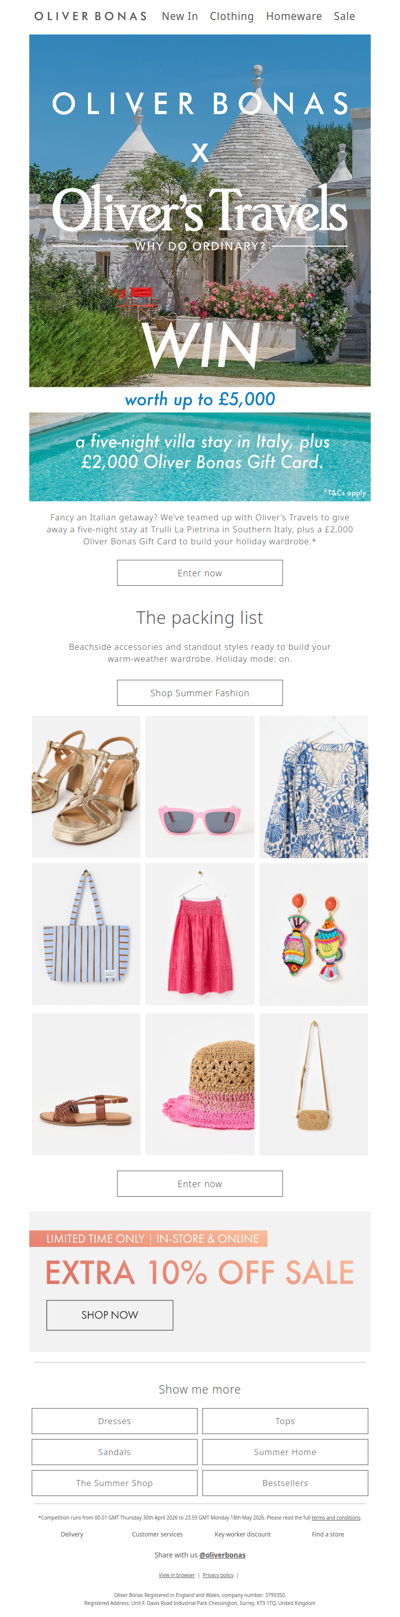Open the straw crochet hat image
The image size is (400, 1617).
(200, 1084)
